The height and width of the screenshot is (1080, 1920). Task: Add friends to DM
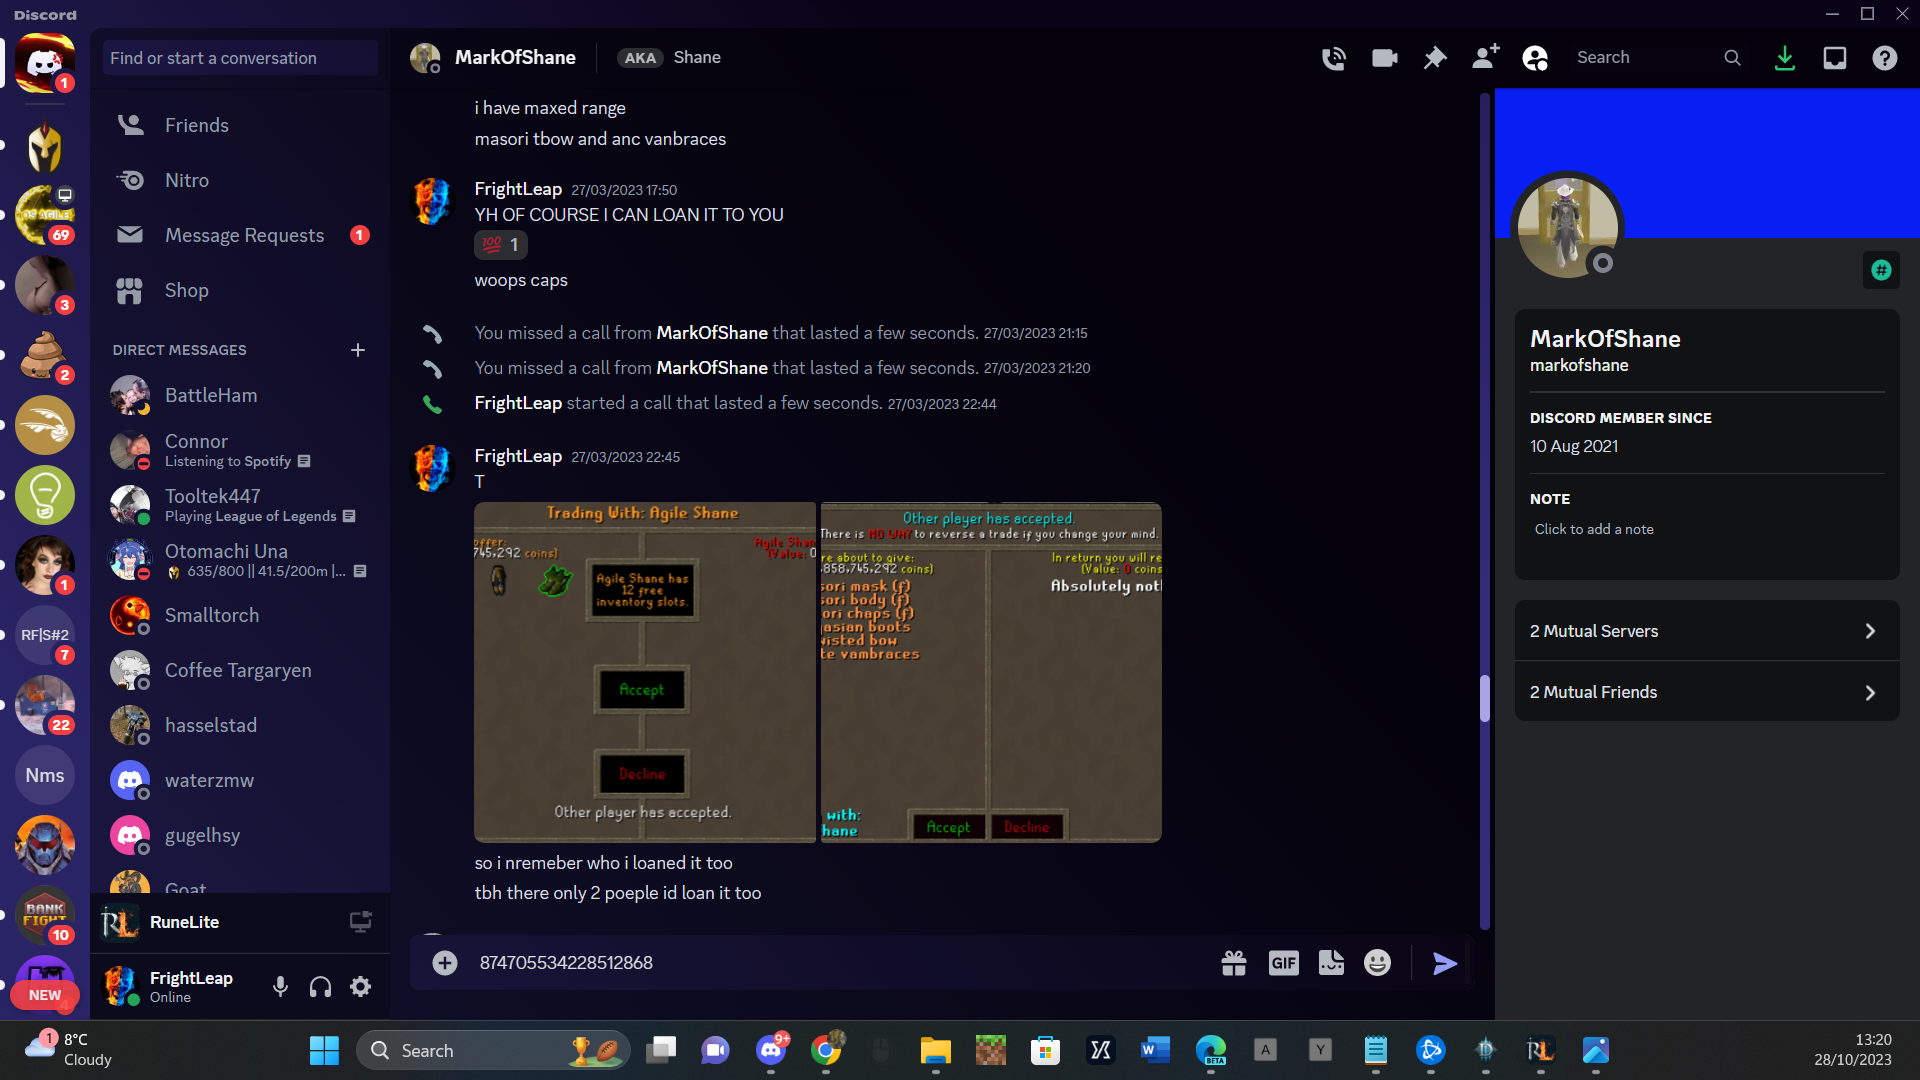(1485, 57)
